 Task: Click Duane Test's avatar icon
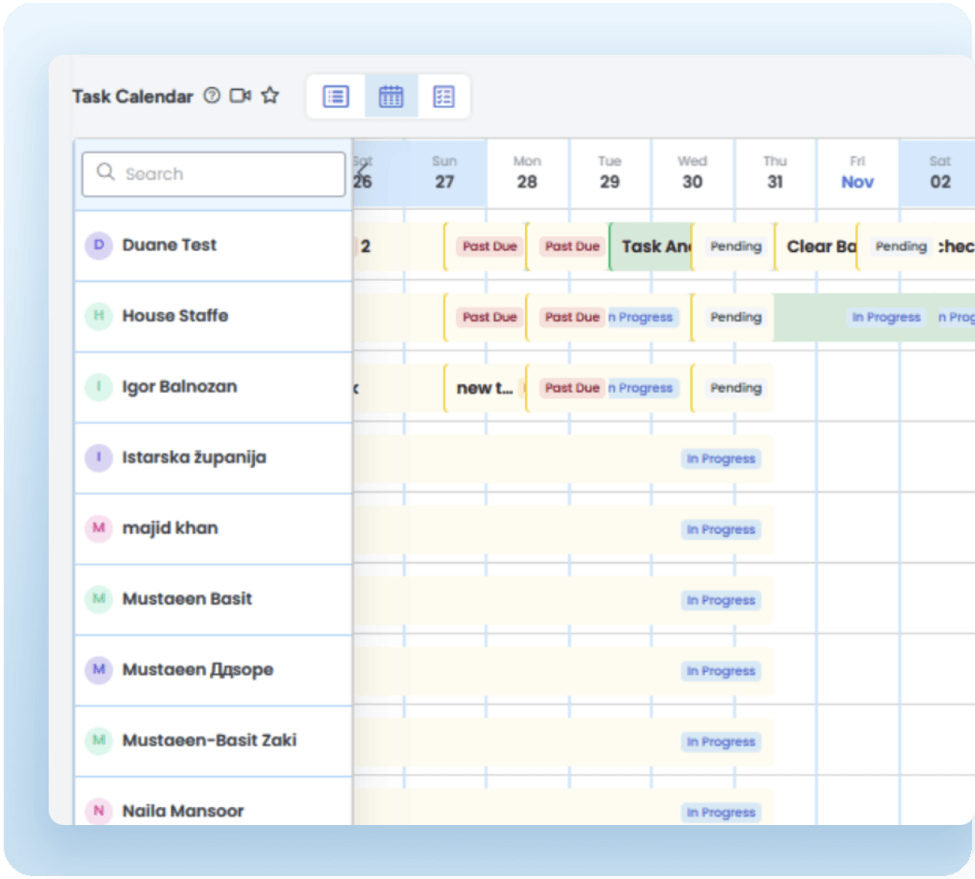click(x=98, y=245)
